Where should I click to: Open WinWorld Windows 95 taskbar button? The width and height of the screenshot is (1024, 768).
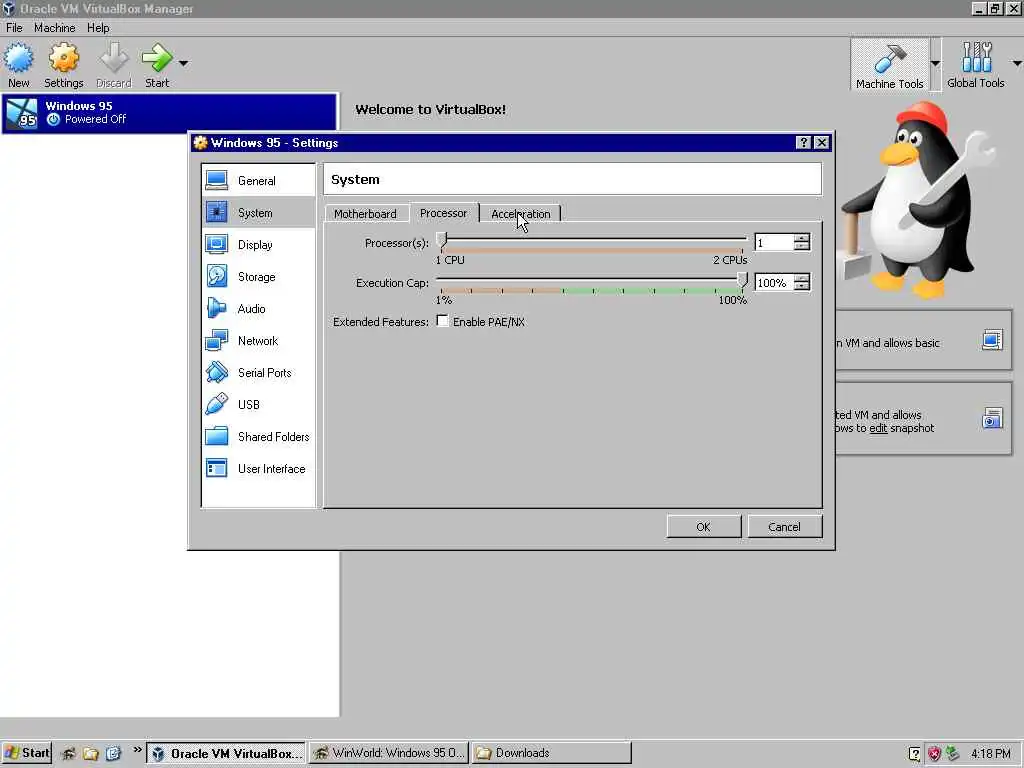click(x=389, y=753)
